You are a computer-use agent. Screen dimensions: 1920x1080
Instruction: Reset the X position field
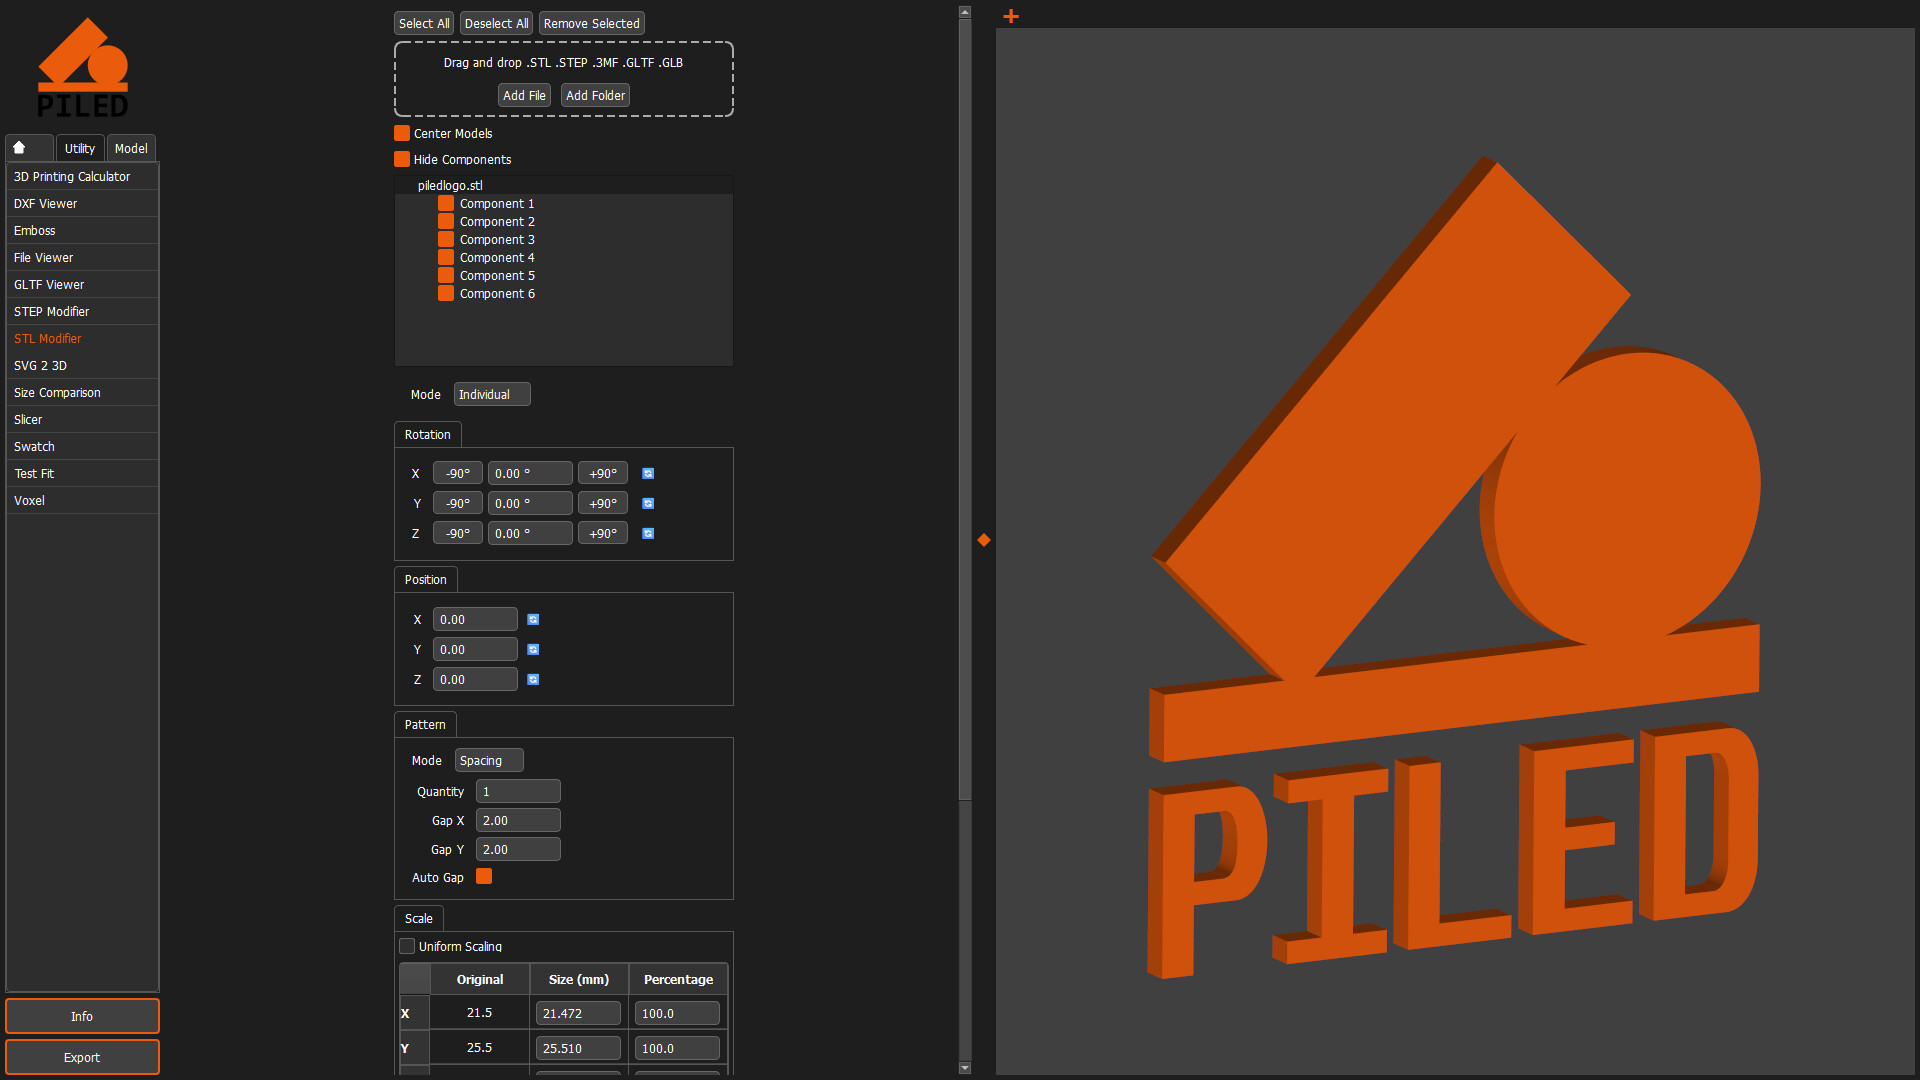(x=533, y=619)
